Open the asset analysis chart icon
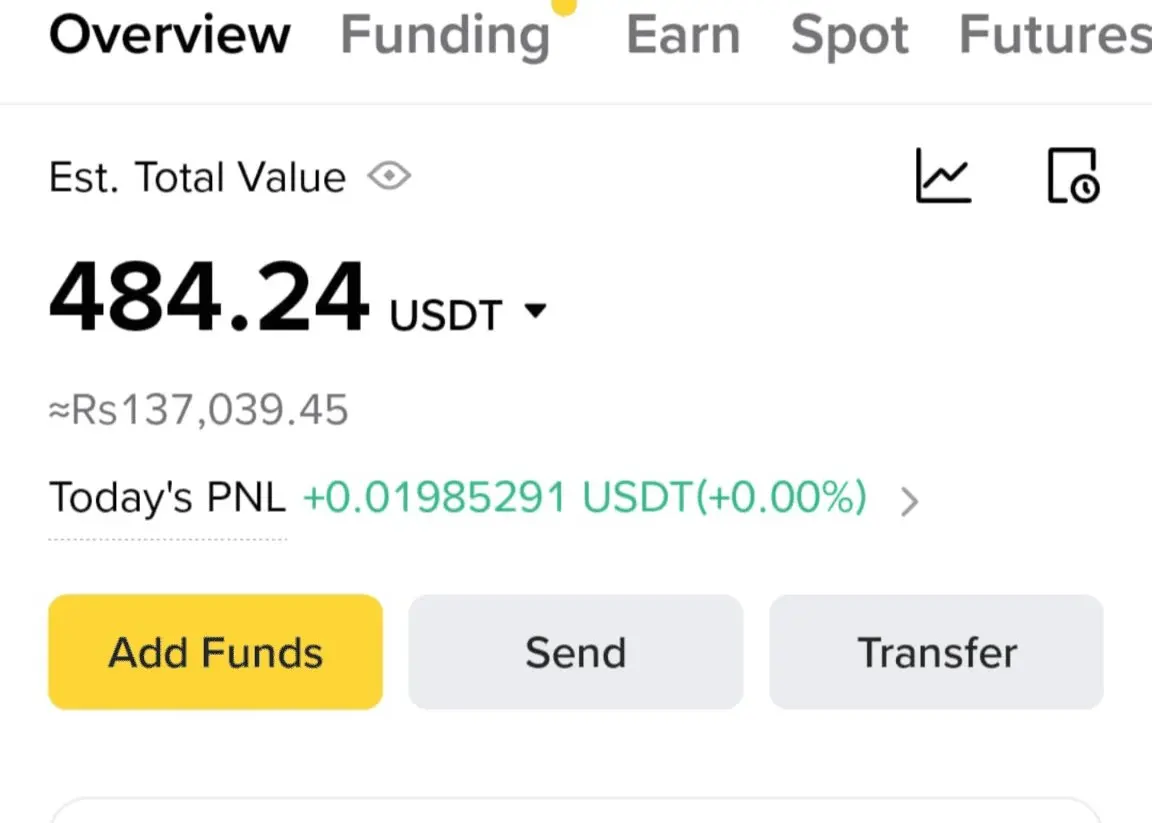 943,176
